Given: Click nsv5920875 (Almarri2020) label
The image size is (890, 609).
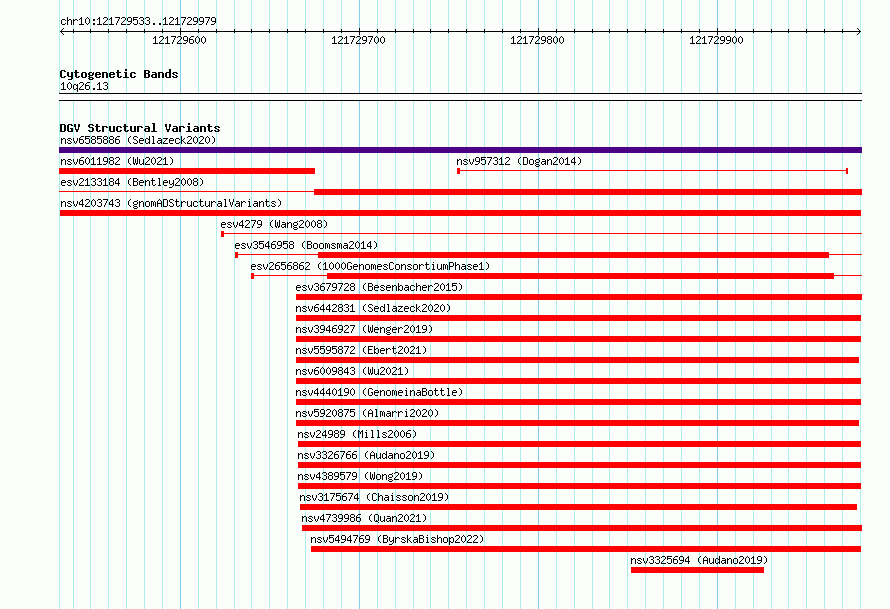Looking at the screenshot, I should [367, 413].
